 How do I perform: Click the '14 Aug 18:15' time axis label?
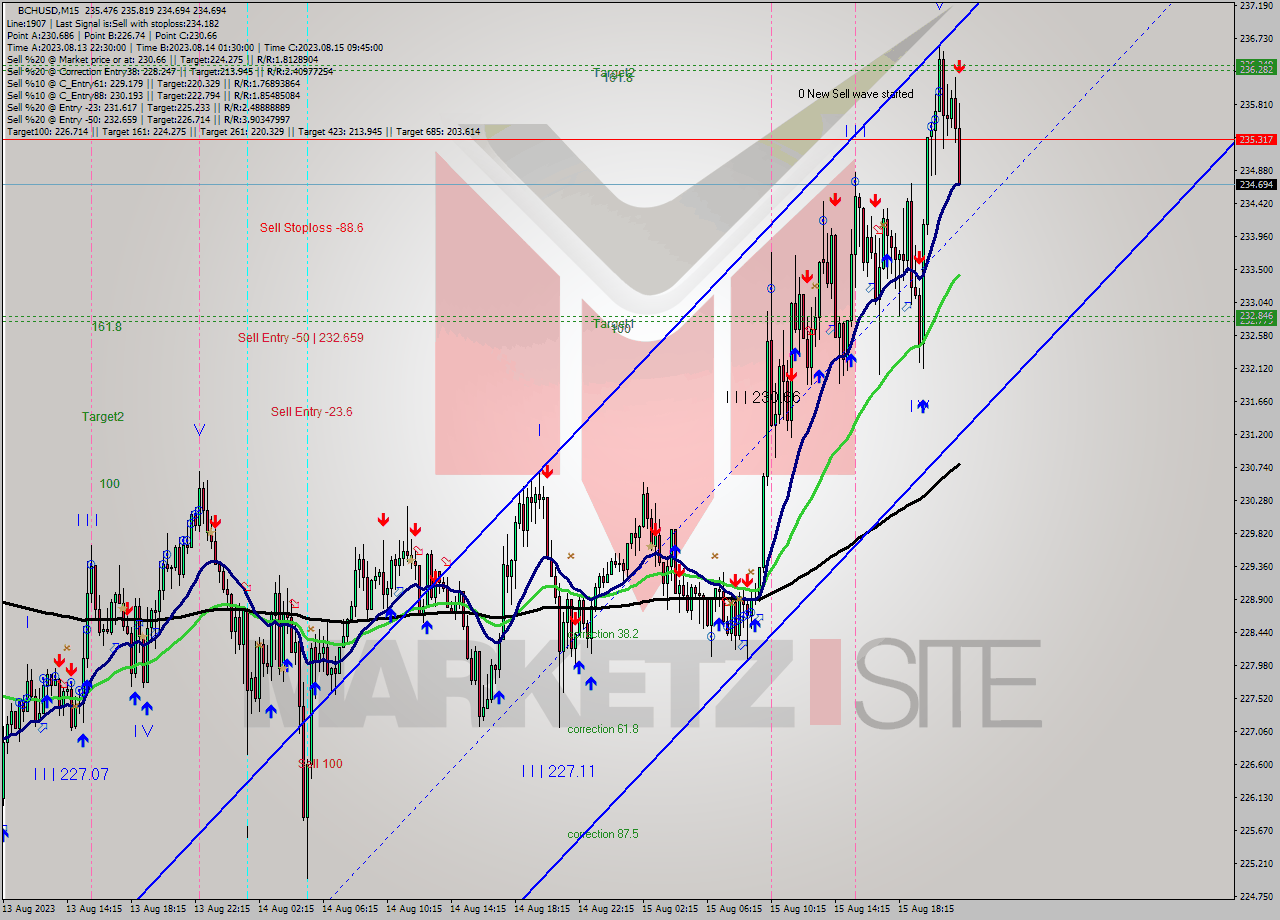pos(542,909)
